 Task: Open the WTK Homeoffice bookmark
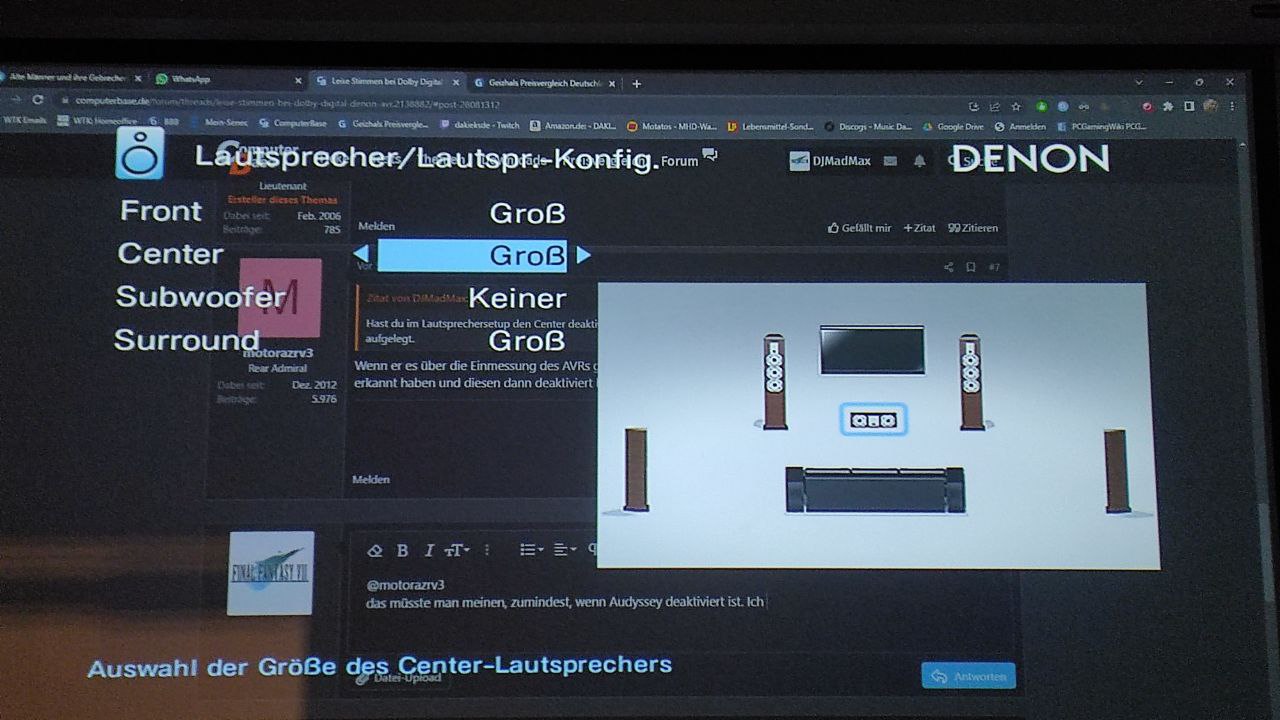tap(97, 121)
